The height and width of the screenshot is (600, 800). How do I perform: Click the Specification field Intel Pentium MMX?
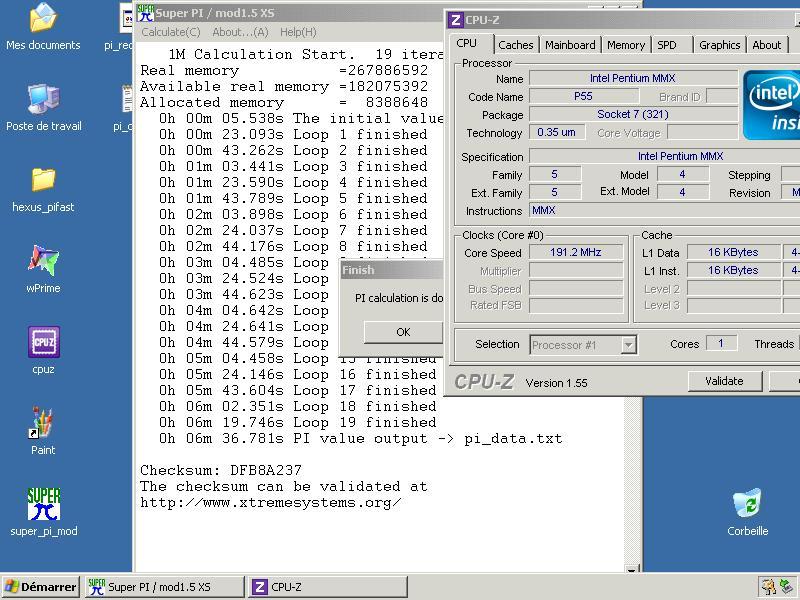tap(665, 156)
